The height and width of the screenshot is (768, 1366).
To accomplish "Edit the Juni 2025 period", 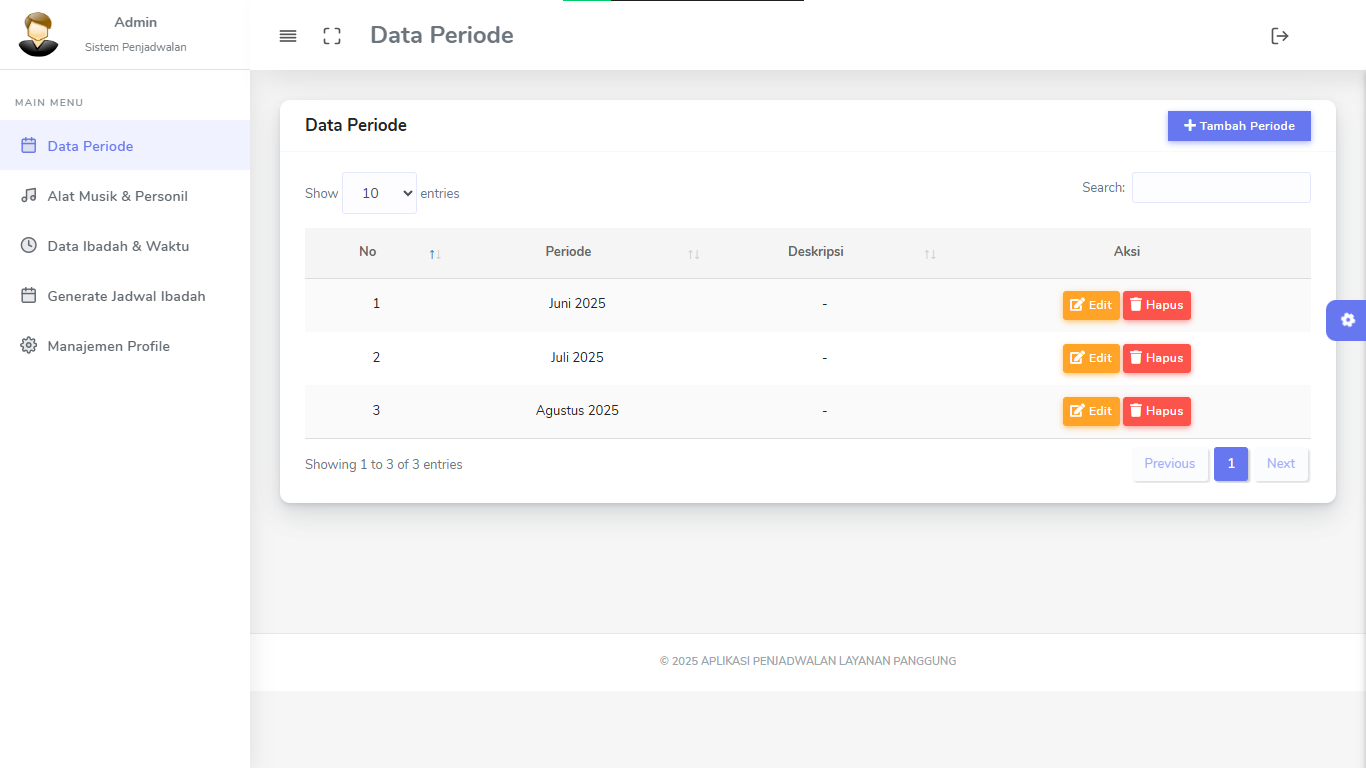I will point(1090,305).
